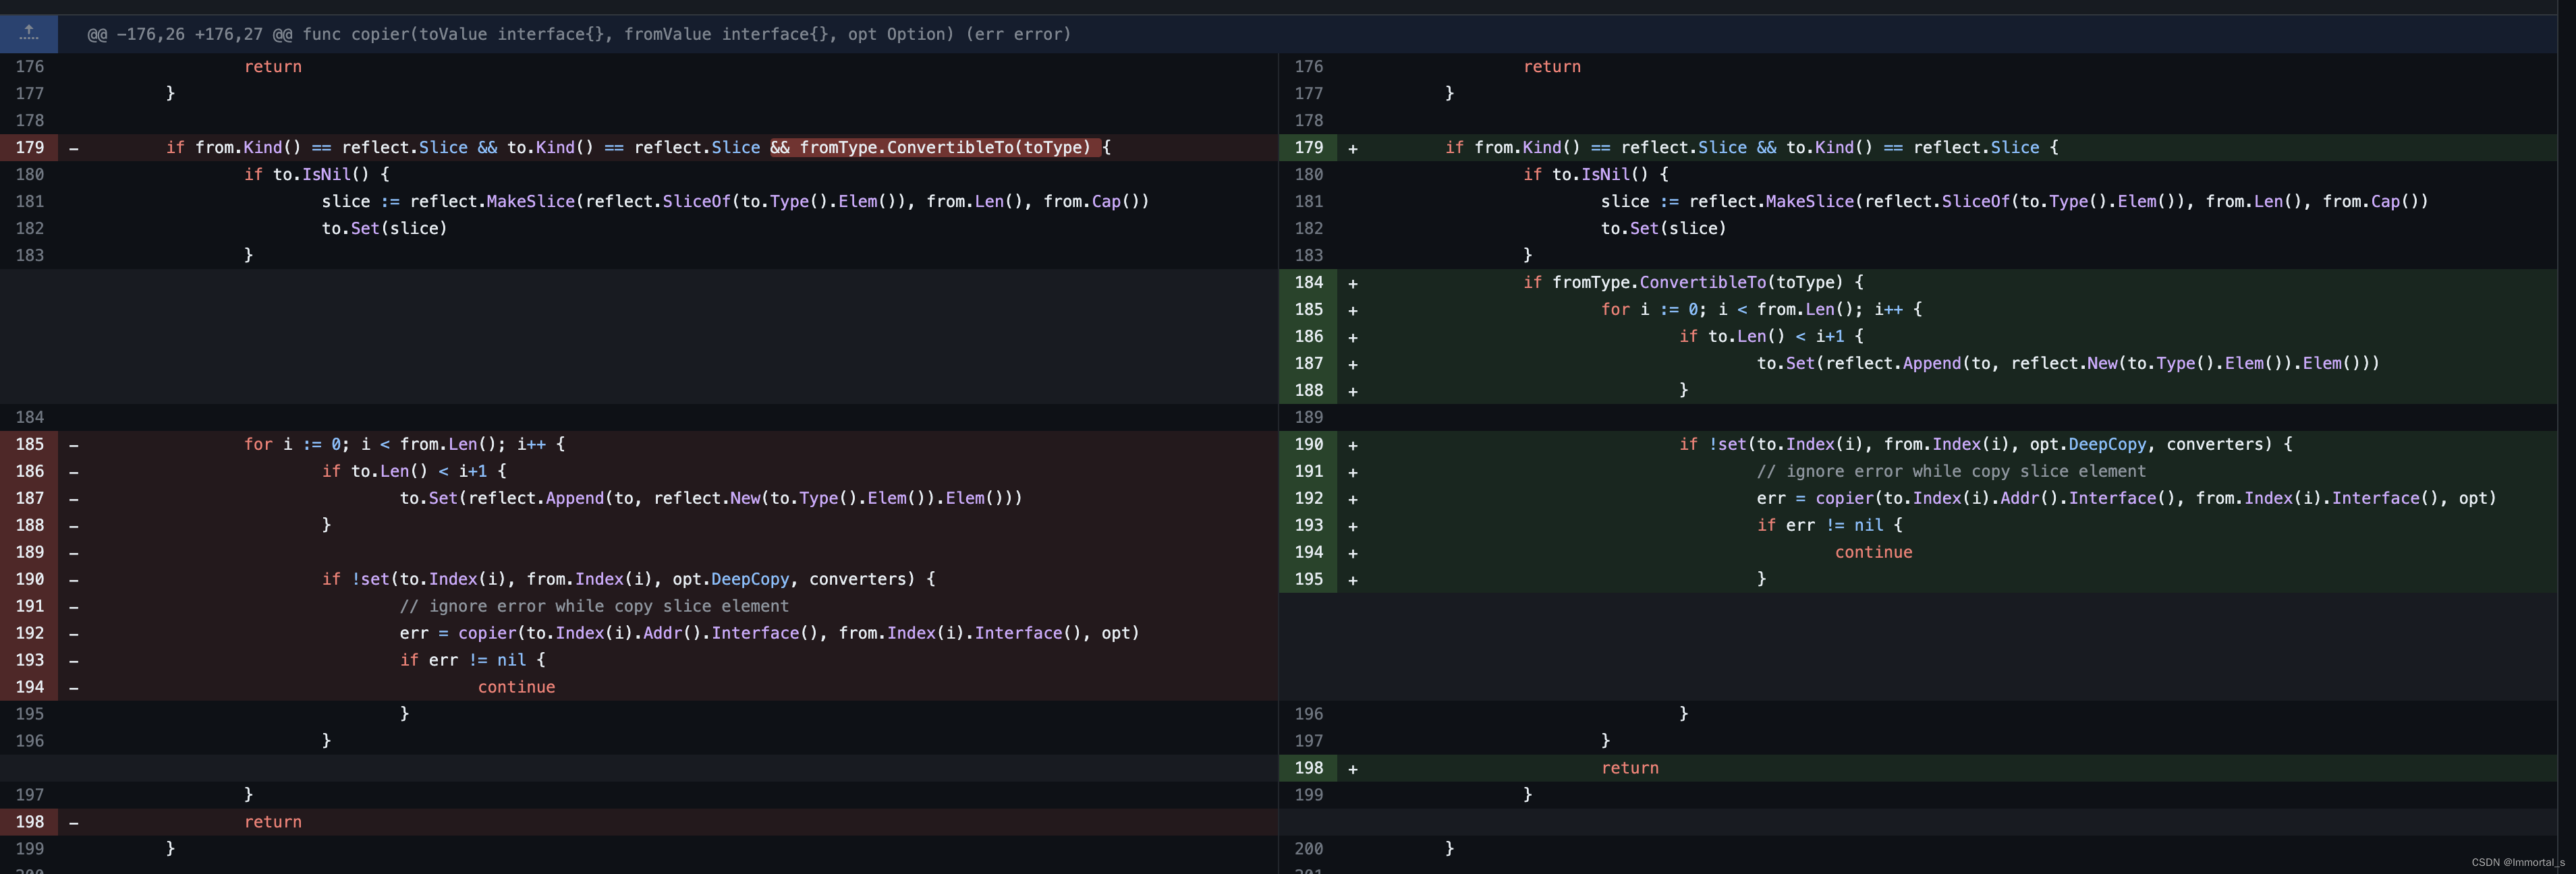This screenshot has height=874, width=2576.
Task: Click added line 'if fromType.ConvertibleTo(toType) {' in right pane
Action: [x=1693, y=282]
